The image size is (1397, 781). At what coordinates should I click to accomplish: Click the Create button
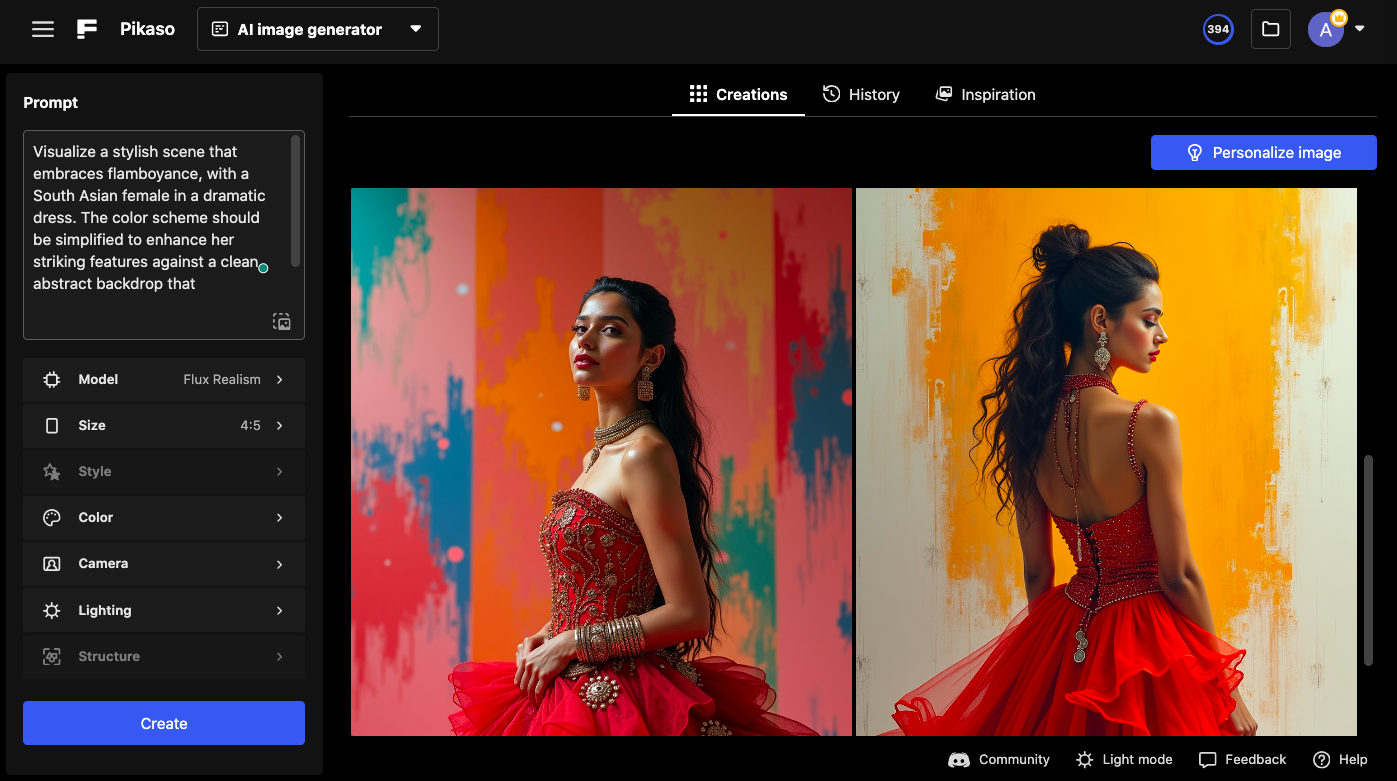[x=163, y=723]
